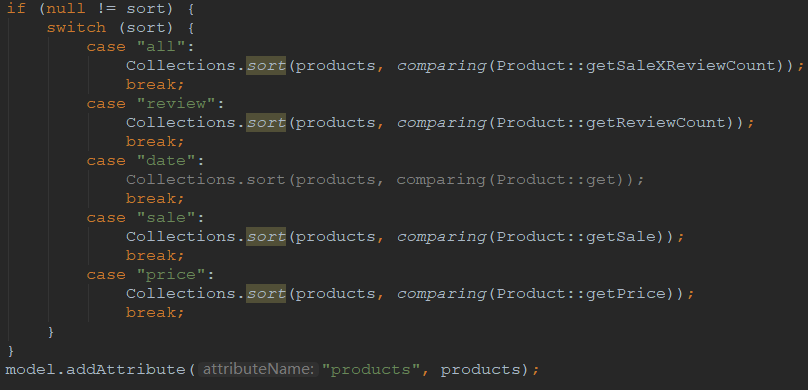
Task: Place cursor in greyed Product::get line
Action: (385, 180)
